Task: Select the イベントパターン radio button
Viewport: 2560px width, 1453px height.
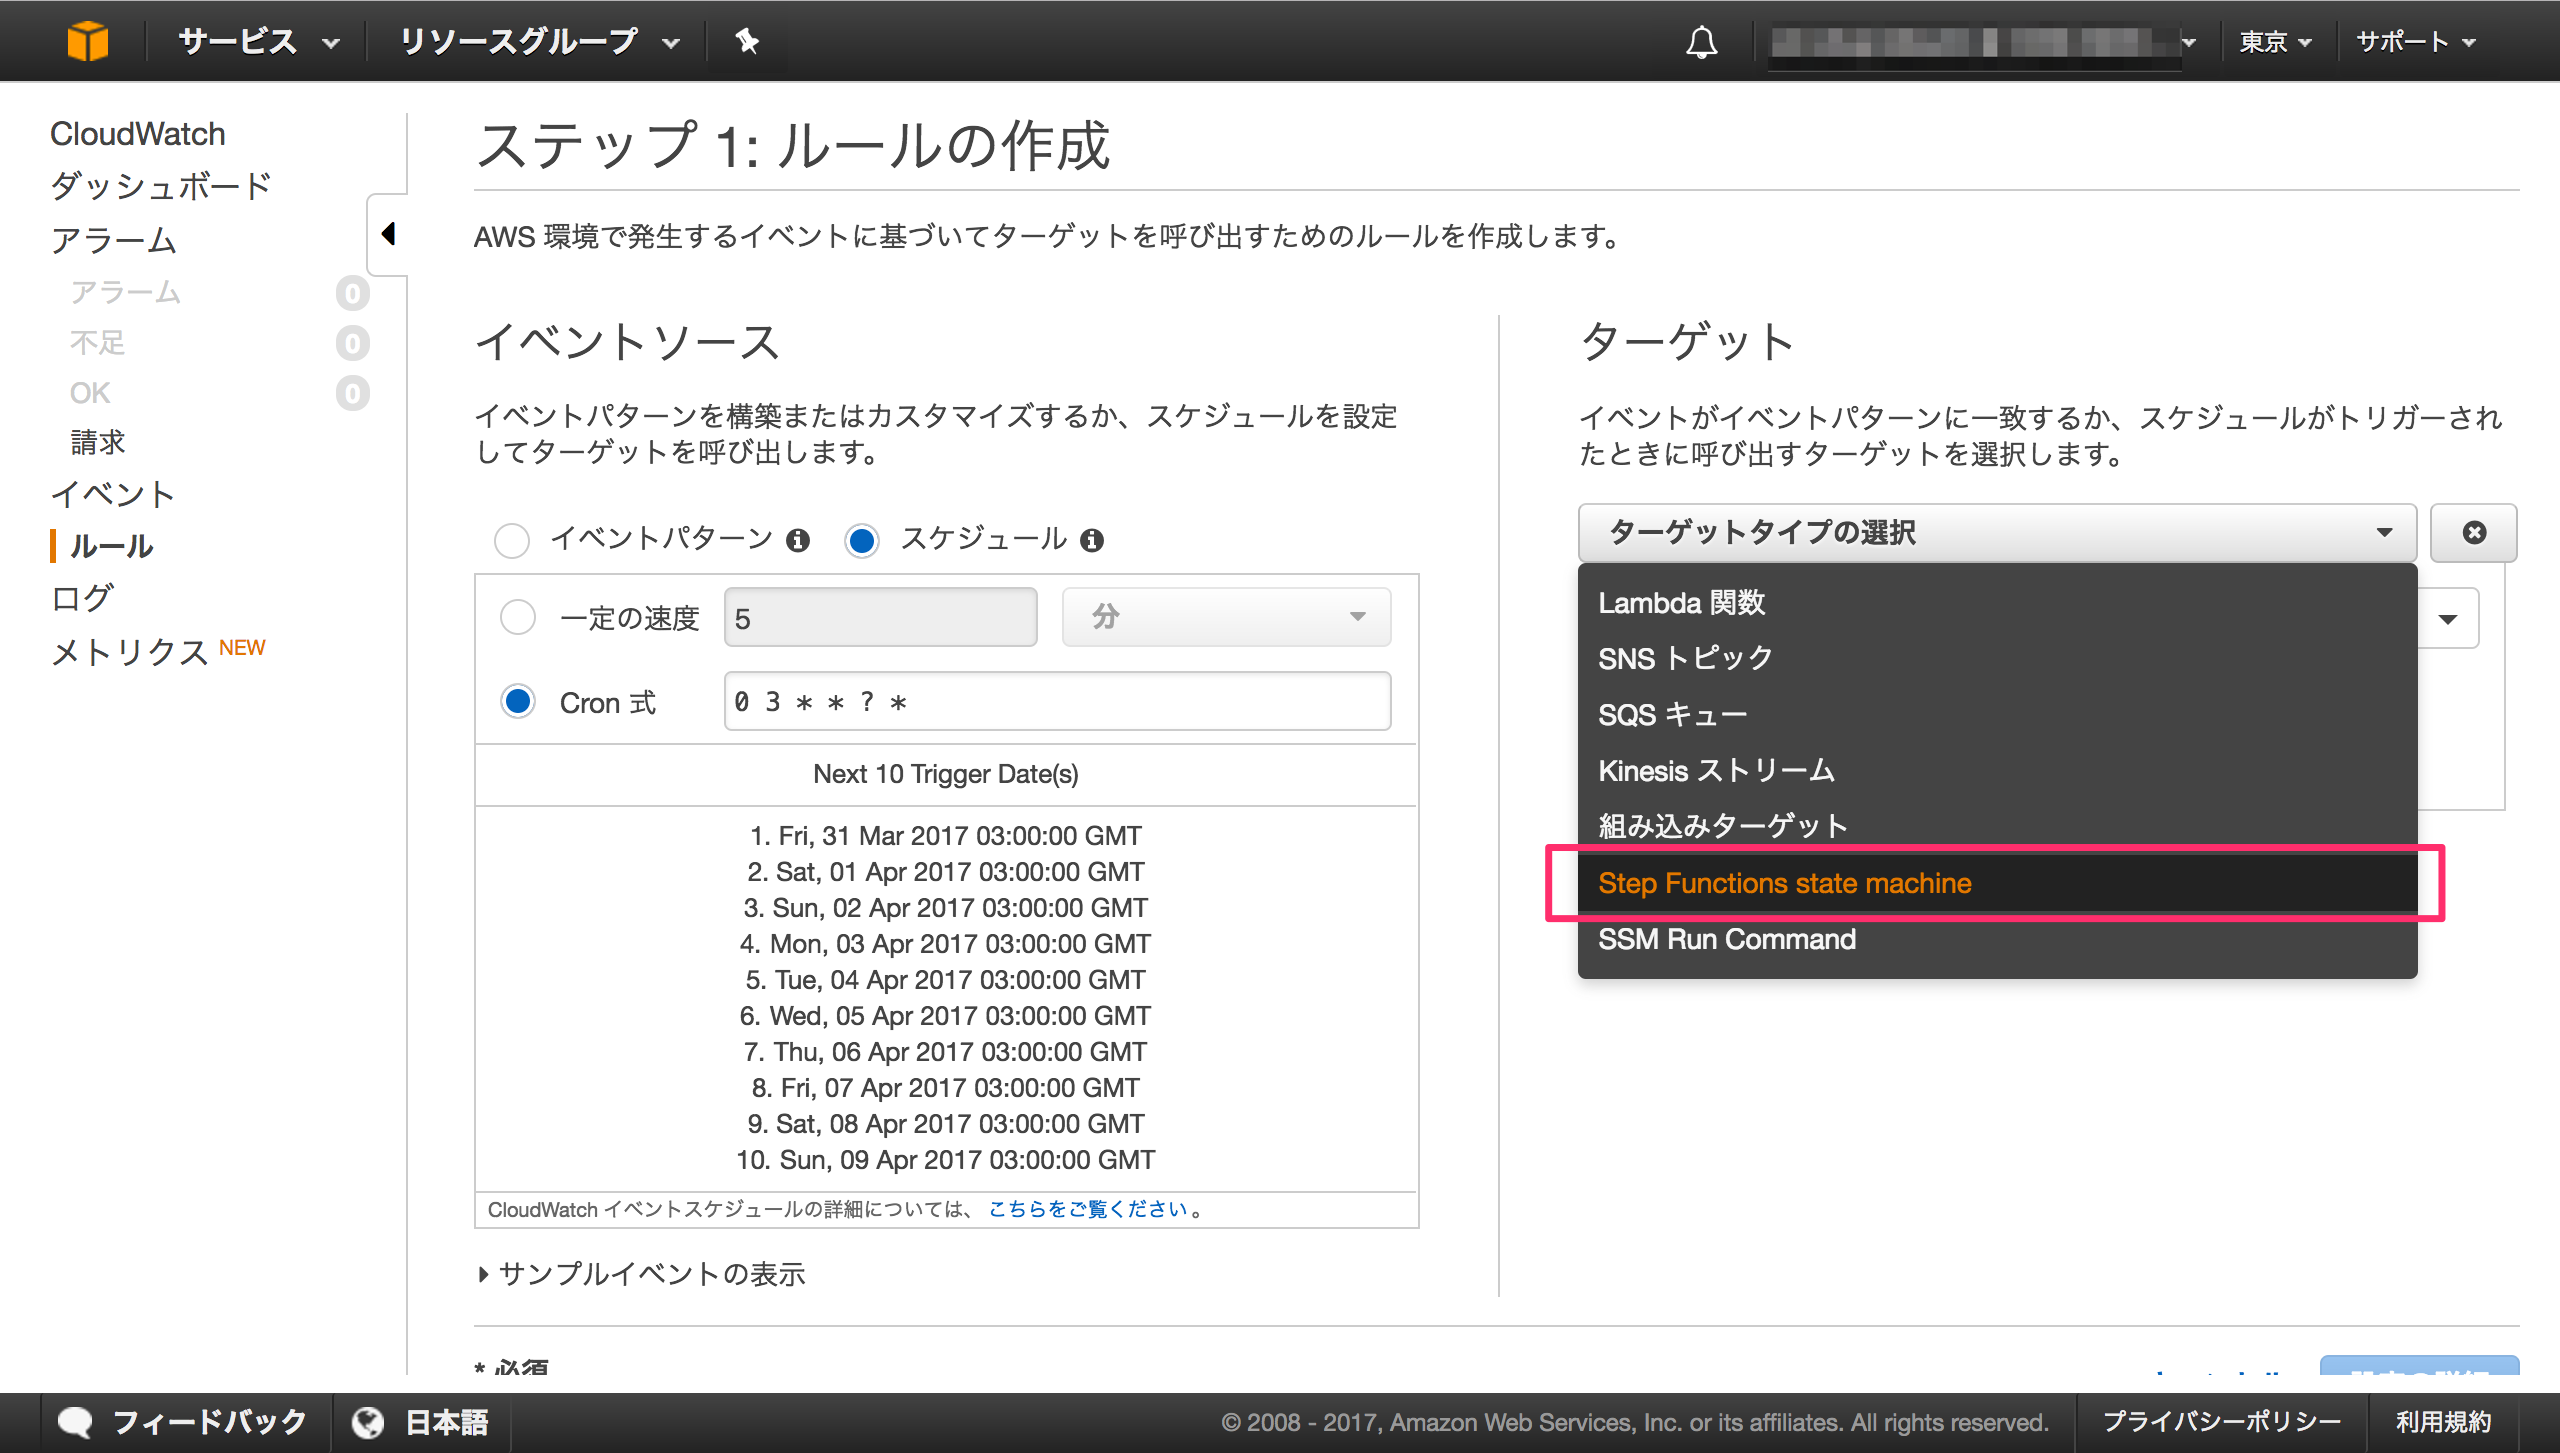Action: (512, 540)
